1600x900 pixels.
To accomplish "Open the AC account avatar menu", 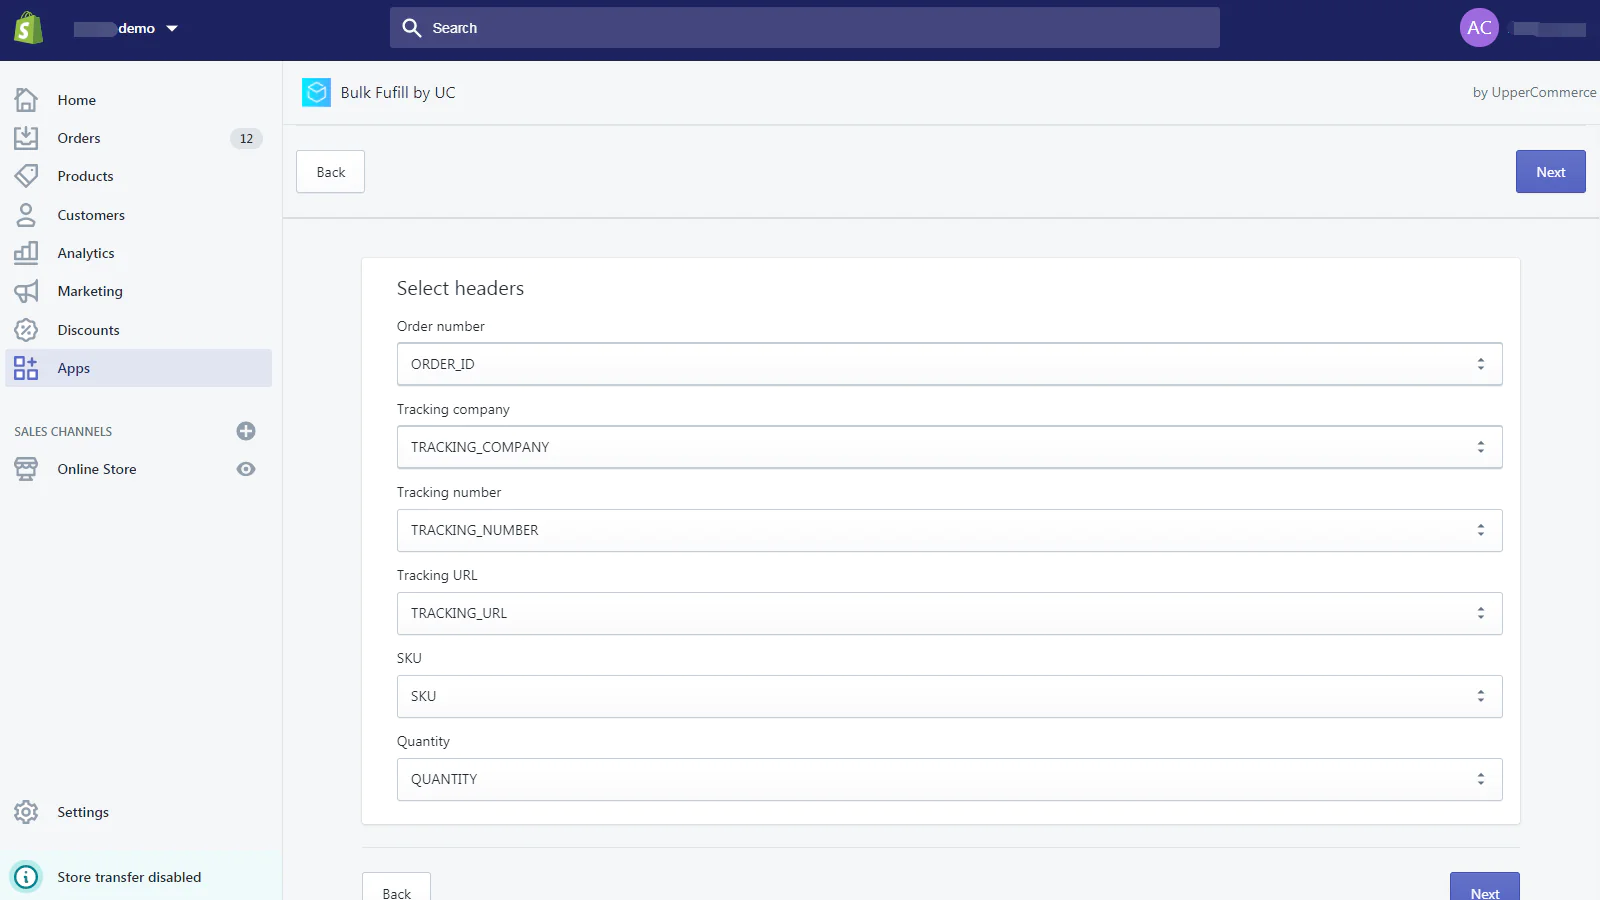I will pyautogui.click(x=1479, y=28).
